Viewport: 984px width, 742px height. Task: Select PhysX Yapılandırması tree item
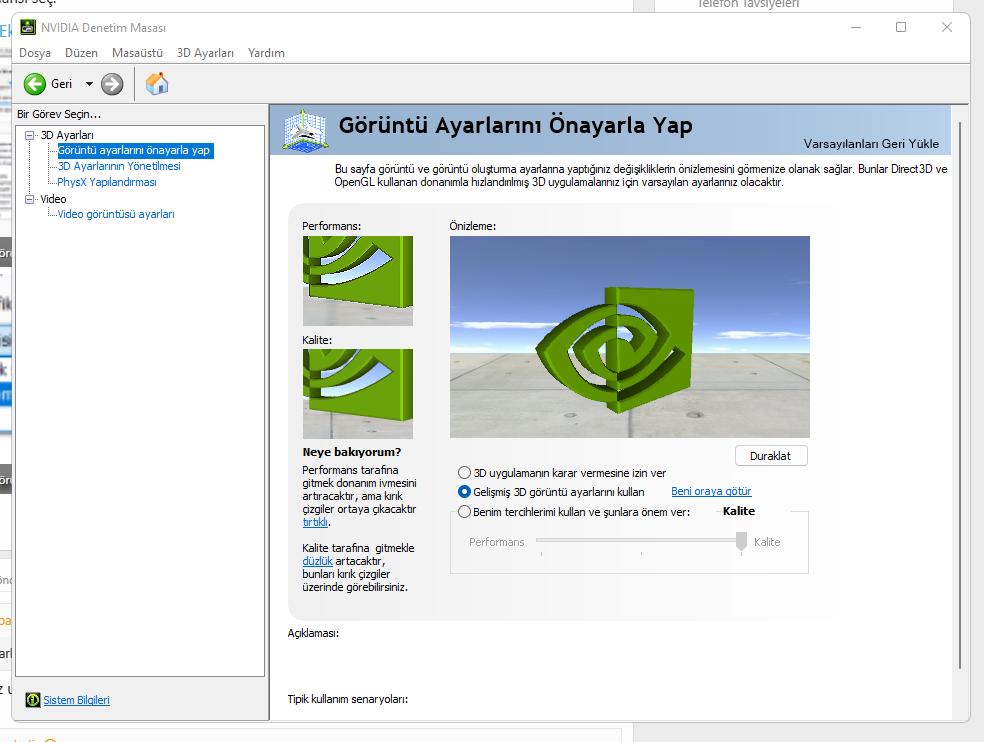pyautogui.click(x=107, y=182)
